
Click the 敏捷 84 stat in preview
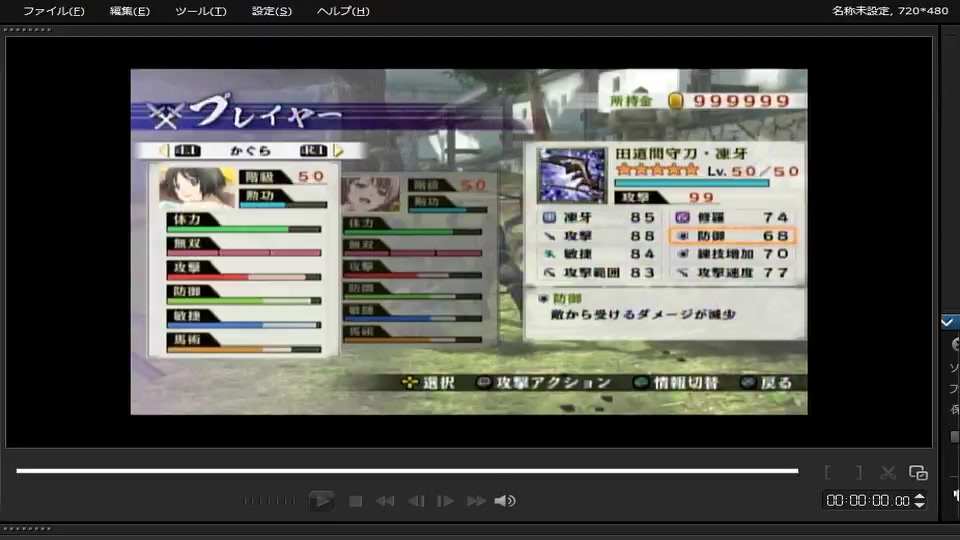point(599,254)
